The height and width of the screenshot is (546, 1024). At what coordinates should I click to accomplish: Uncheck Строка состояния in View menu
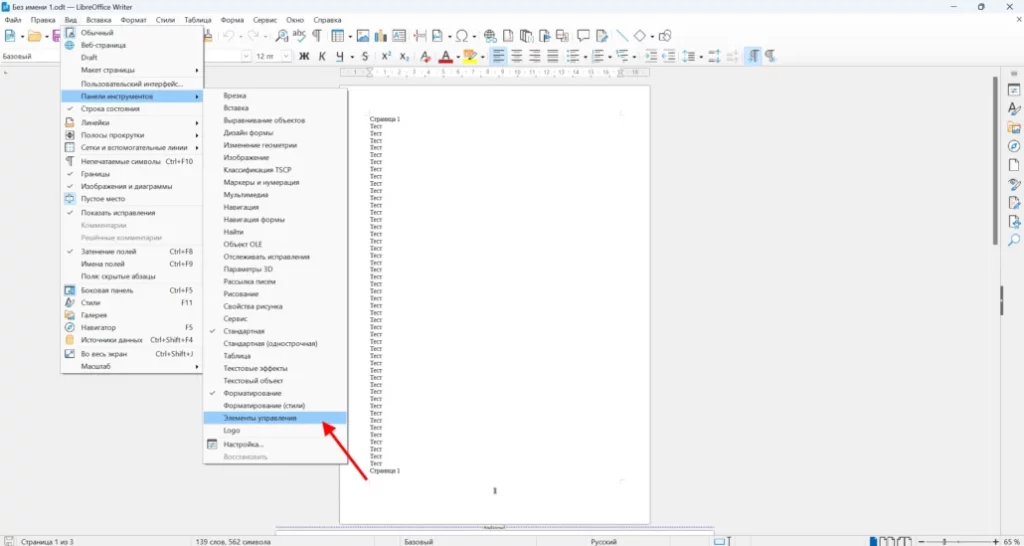tap(132, 109)
